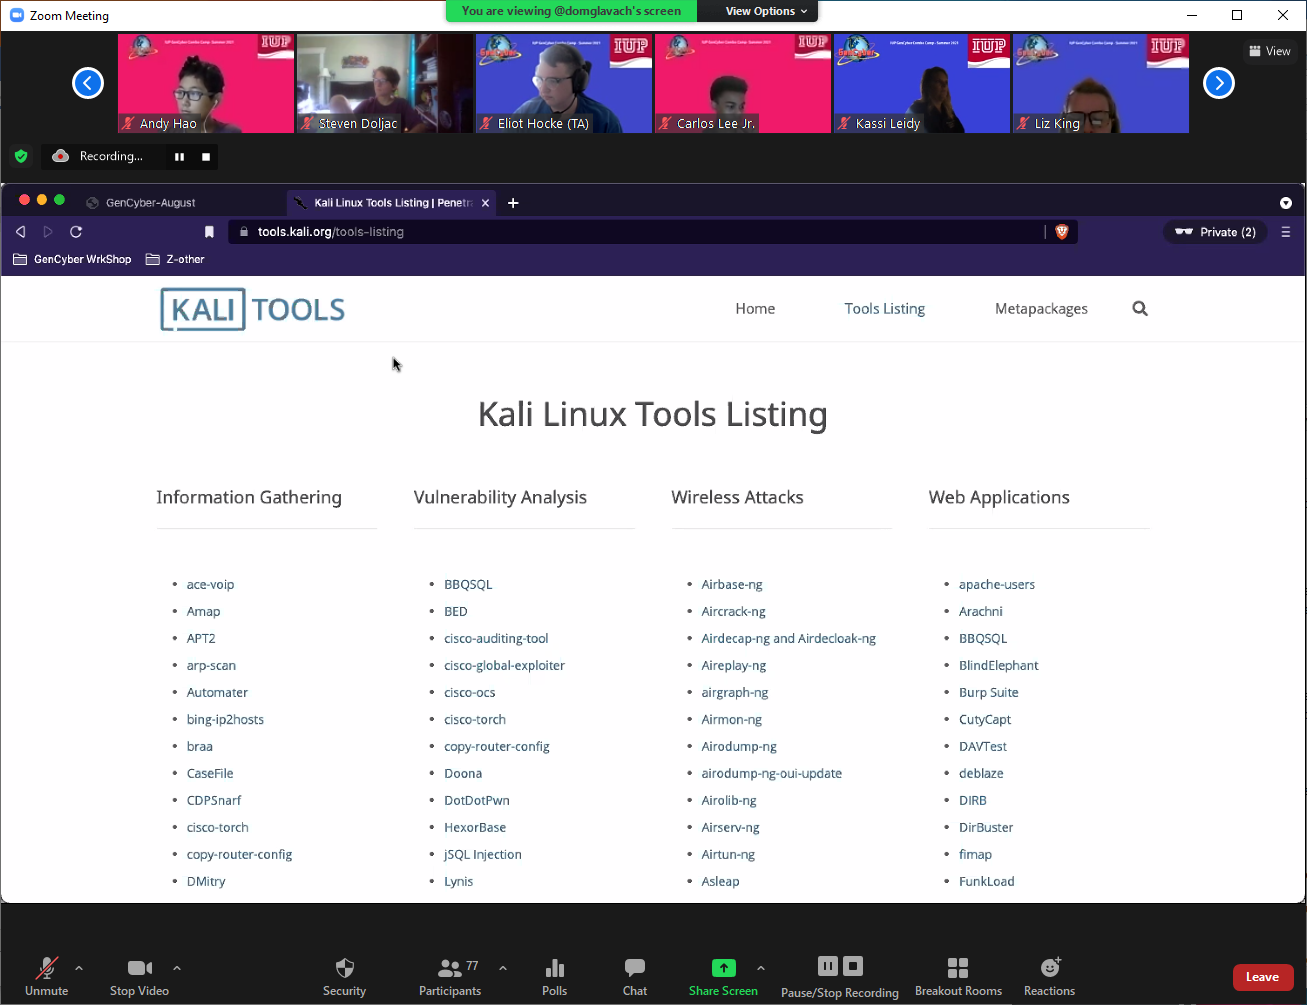
Task: Click the macOS green maximize dot on browser
Action: (59, 200)
